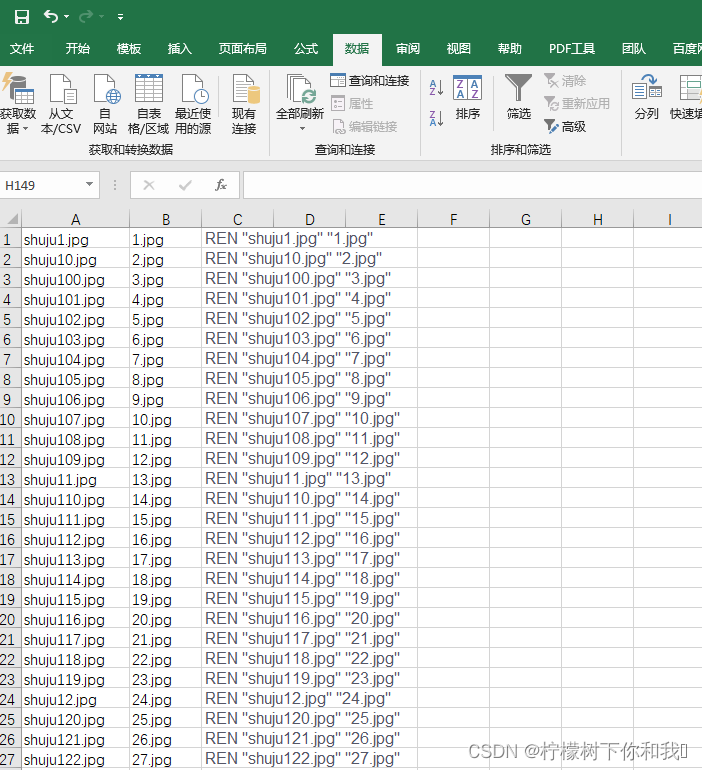Switch to the 页面布局 ribbon tab

tap(243, 49)
